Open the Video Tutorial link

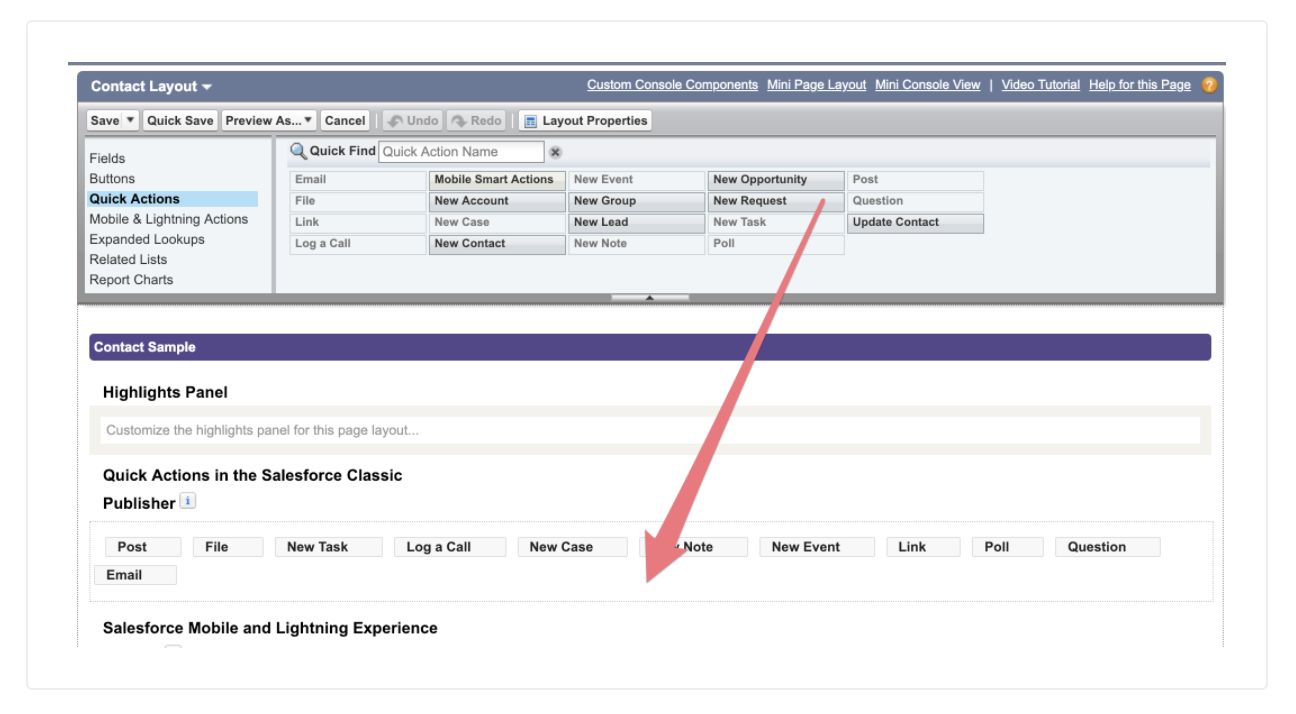(1040, 85)
